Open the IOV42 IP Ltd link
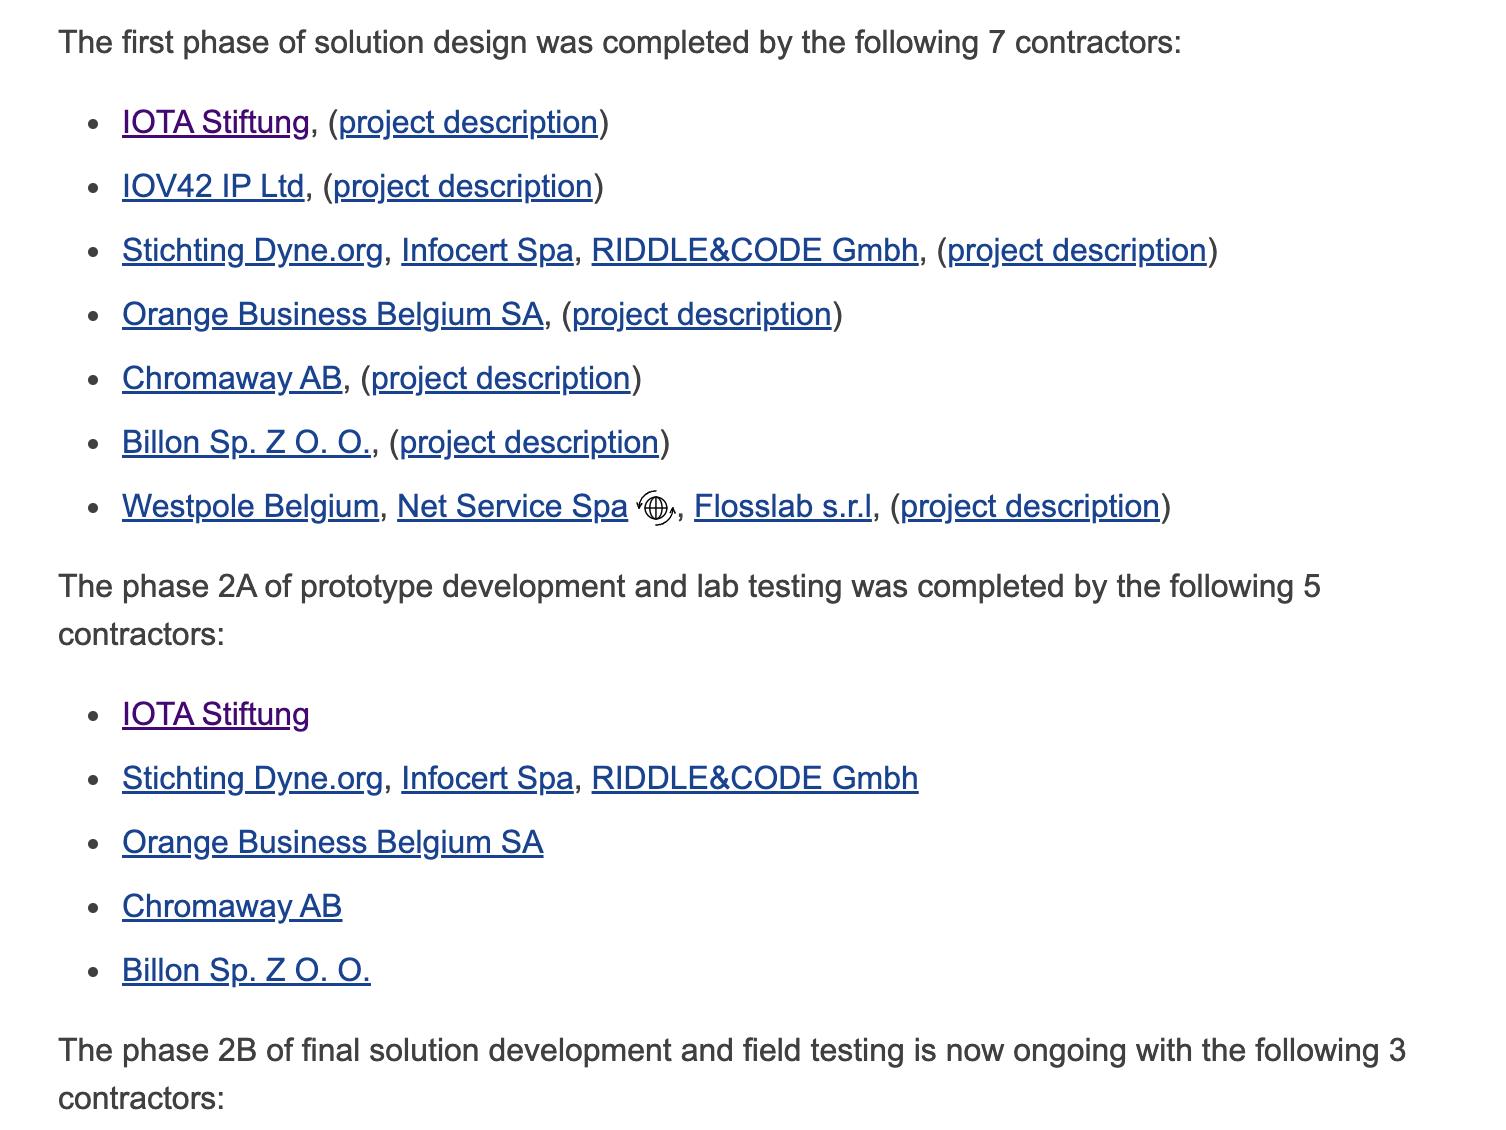This screenshot has height=1130, width=1506. (213, 187)
